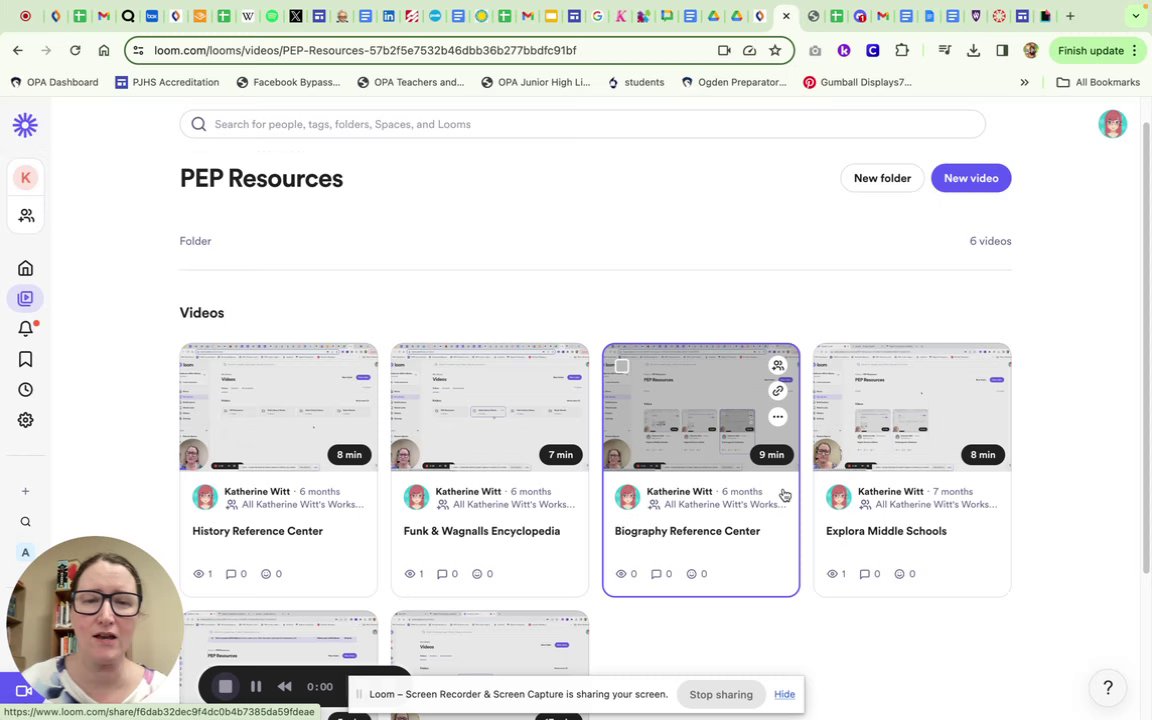1152x720 pixels.
Task: Open the Gumball Displays bookmark
Action: click(x=857, y=82)
